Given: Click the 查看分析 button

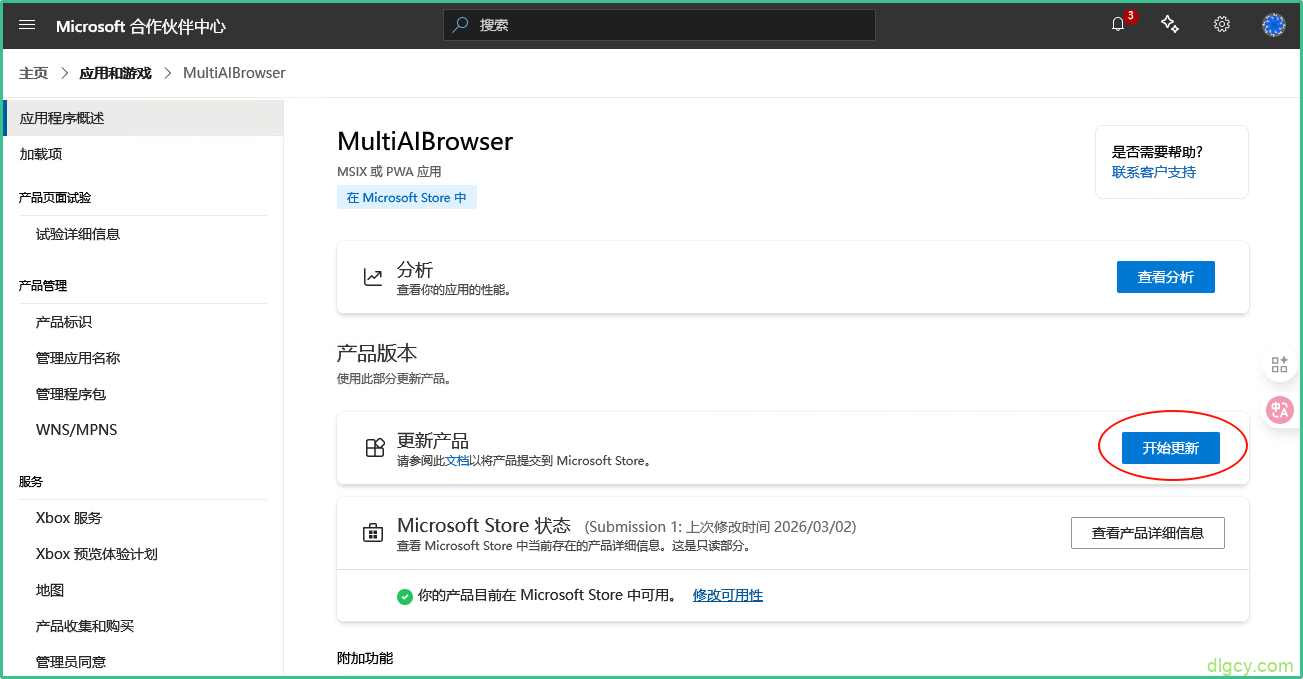Looking at the screenshot, I should 1165,277.
